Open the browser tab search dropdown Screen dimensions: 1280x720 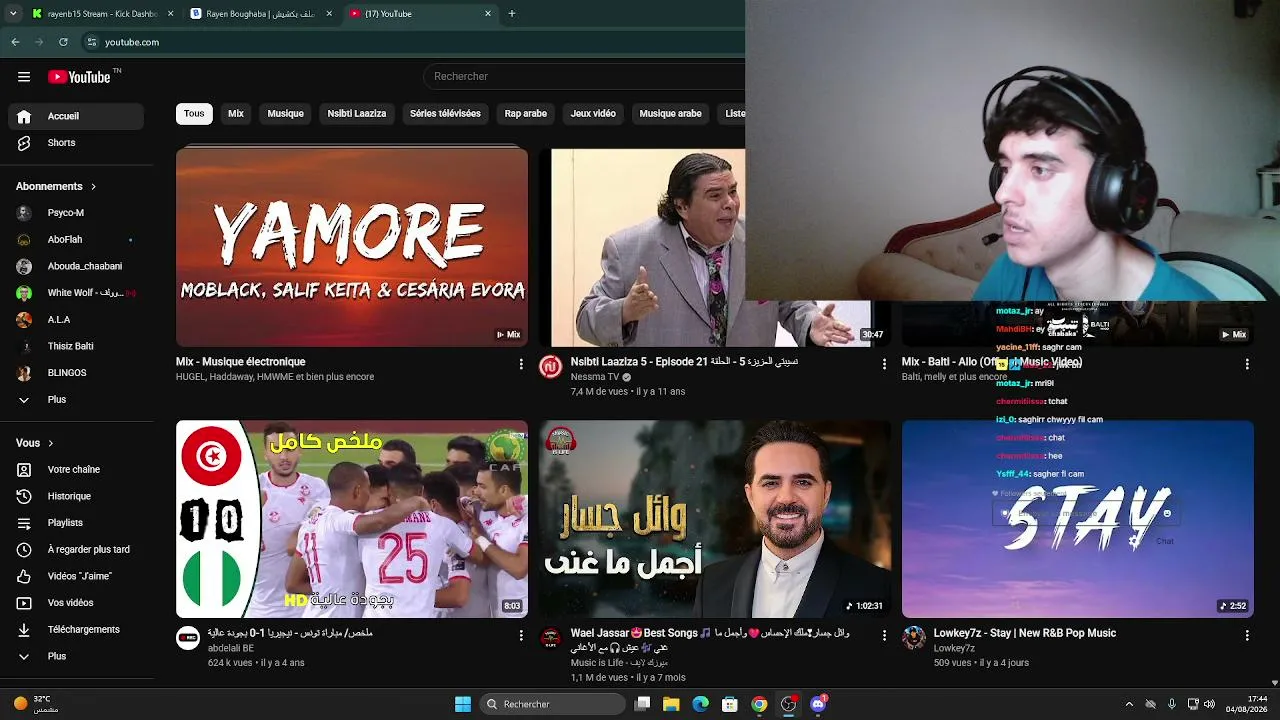coord(13,14)
